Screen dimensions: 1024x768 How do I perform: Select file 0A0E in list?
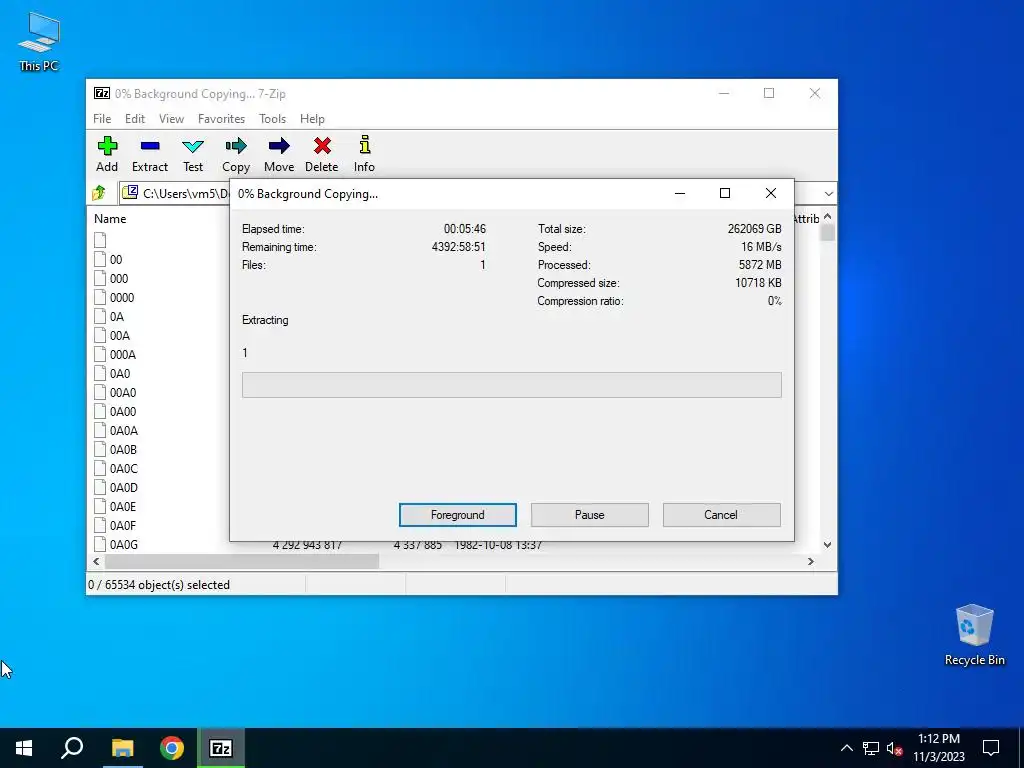[x=123, y=506]
